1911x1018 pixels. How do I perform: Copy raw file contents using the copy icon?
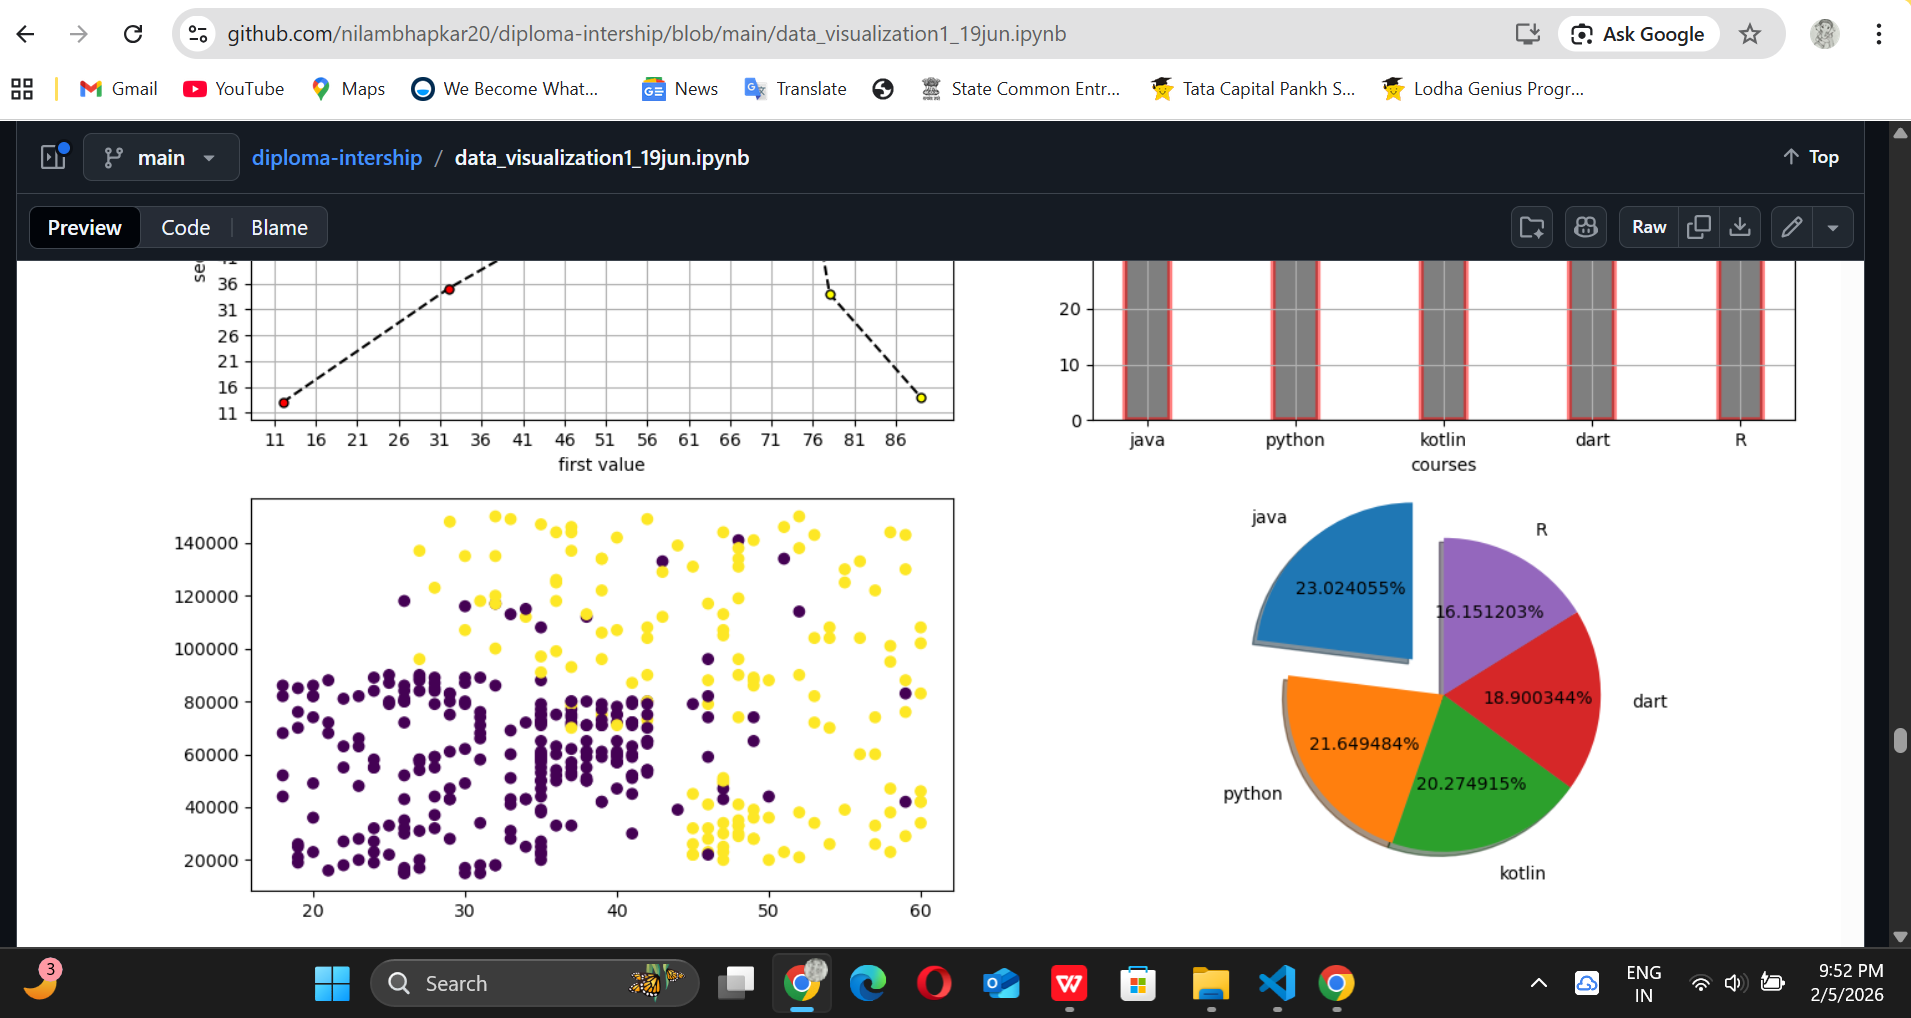tap(1699, 227)
